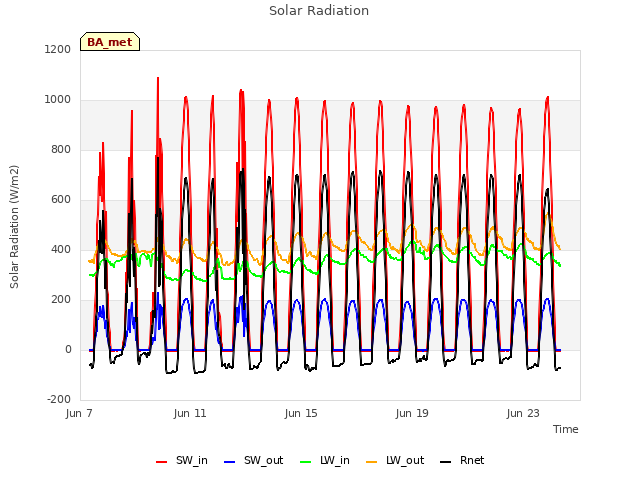Click the 200 y-axis tick label

(61, 300)
